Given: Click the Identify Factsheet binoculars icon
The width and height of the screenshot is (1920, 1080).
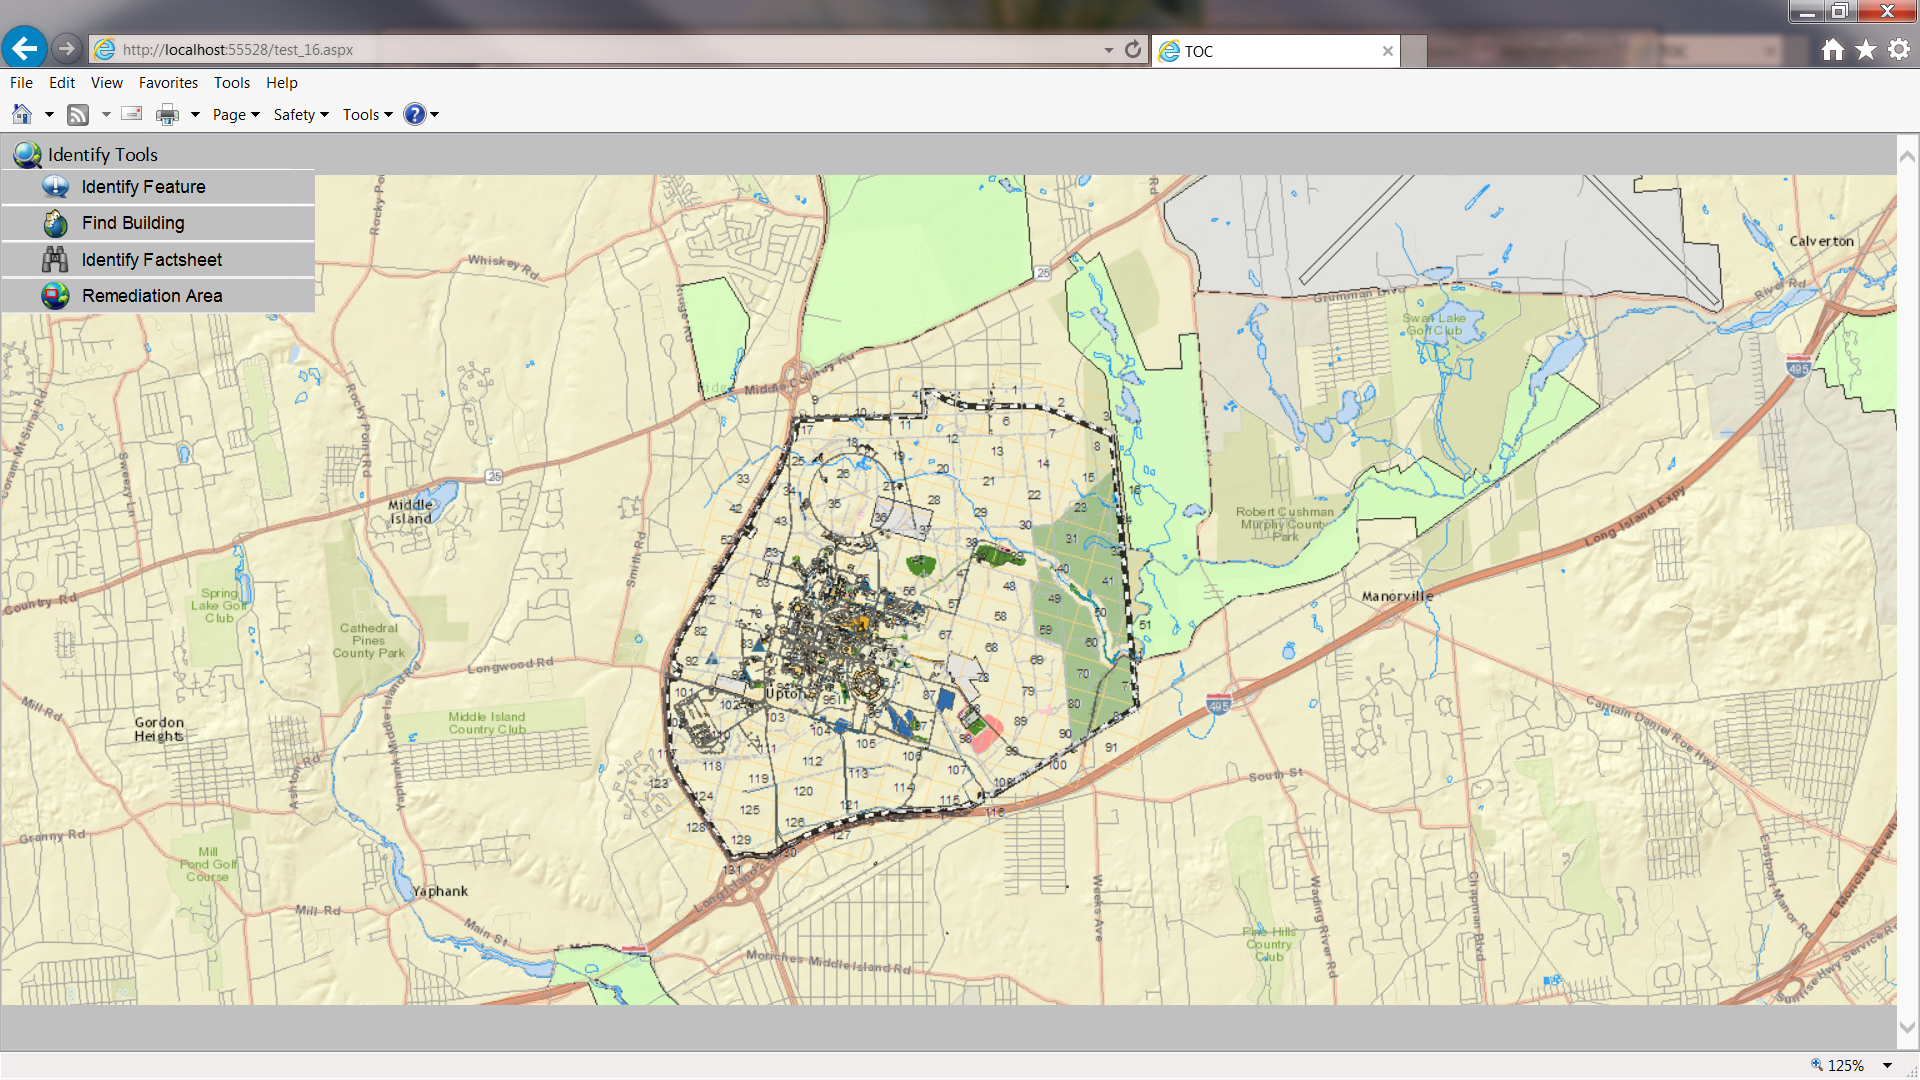Looking at the screenshot, I should [55, 260].
